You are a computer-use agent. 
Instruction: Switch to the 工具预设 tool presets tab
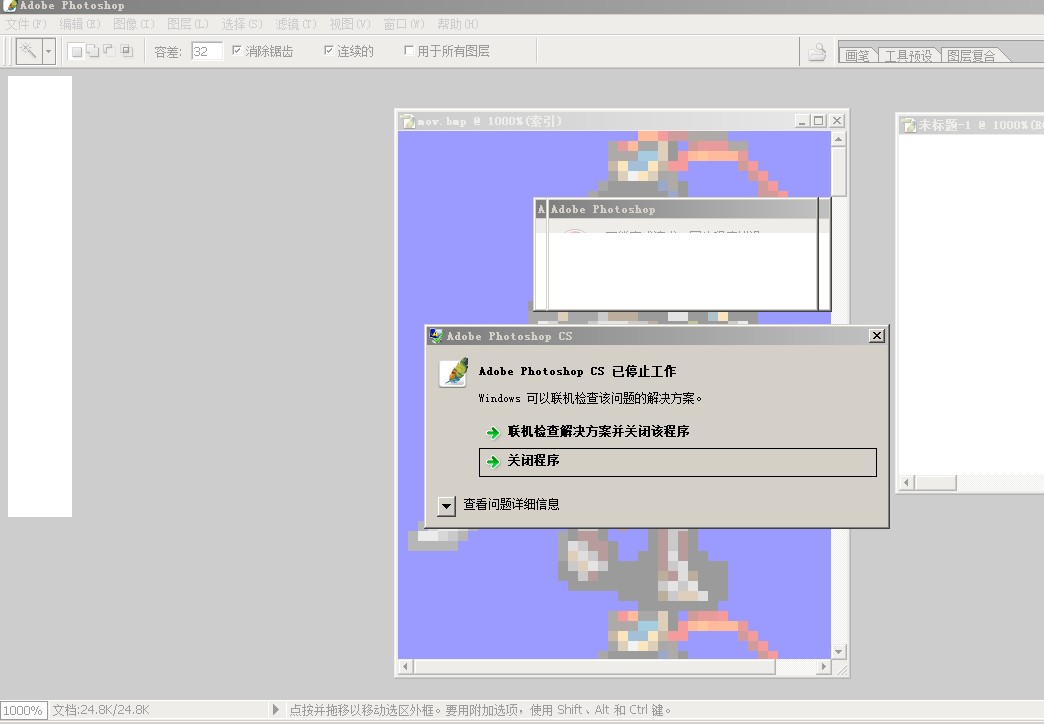point(908,56)
